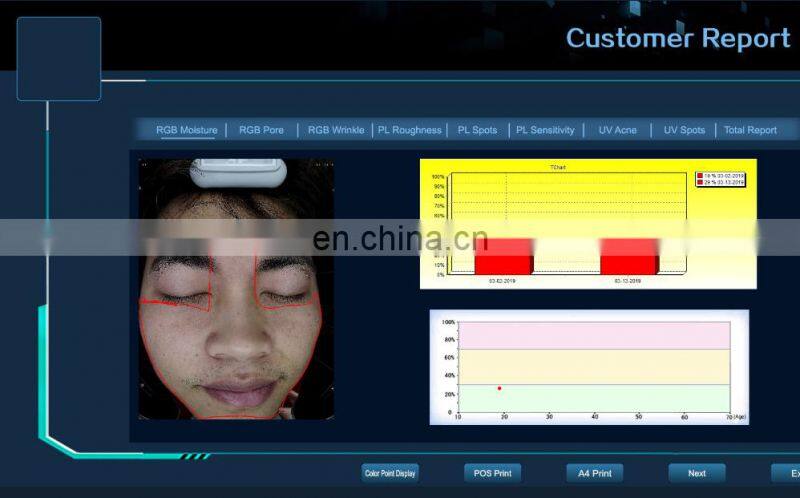This screenshot has width=800, height=498.
Task: View the Total Report tab
Action: click(x=750, y=130)
